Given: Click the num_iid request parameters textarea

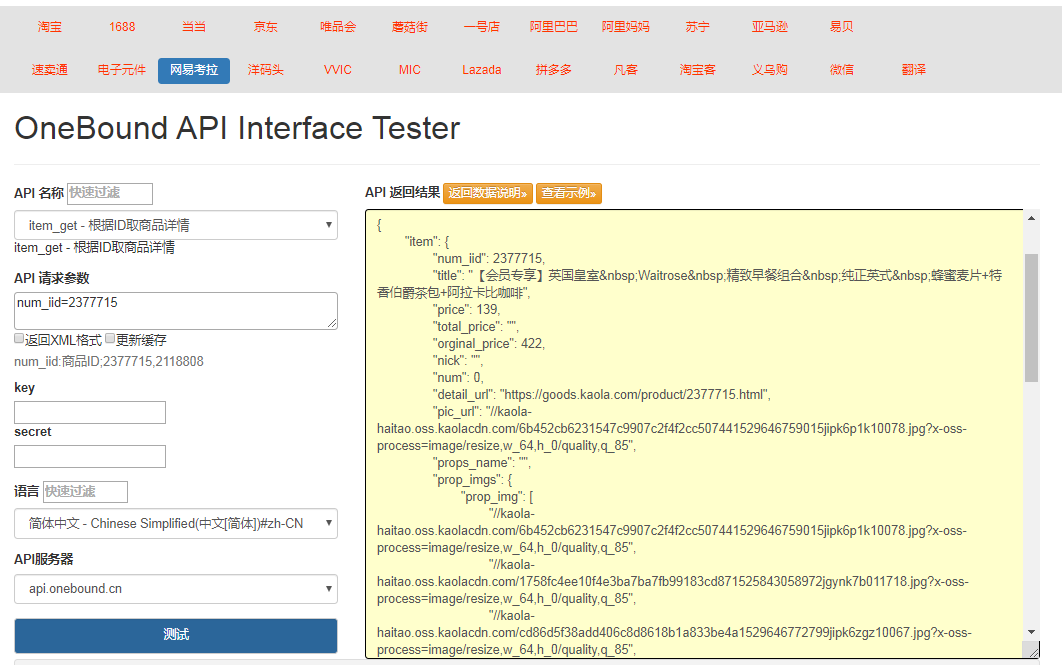Looking at the screenshot, I should 175,311.
